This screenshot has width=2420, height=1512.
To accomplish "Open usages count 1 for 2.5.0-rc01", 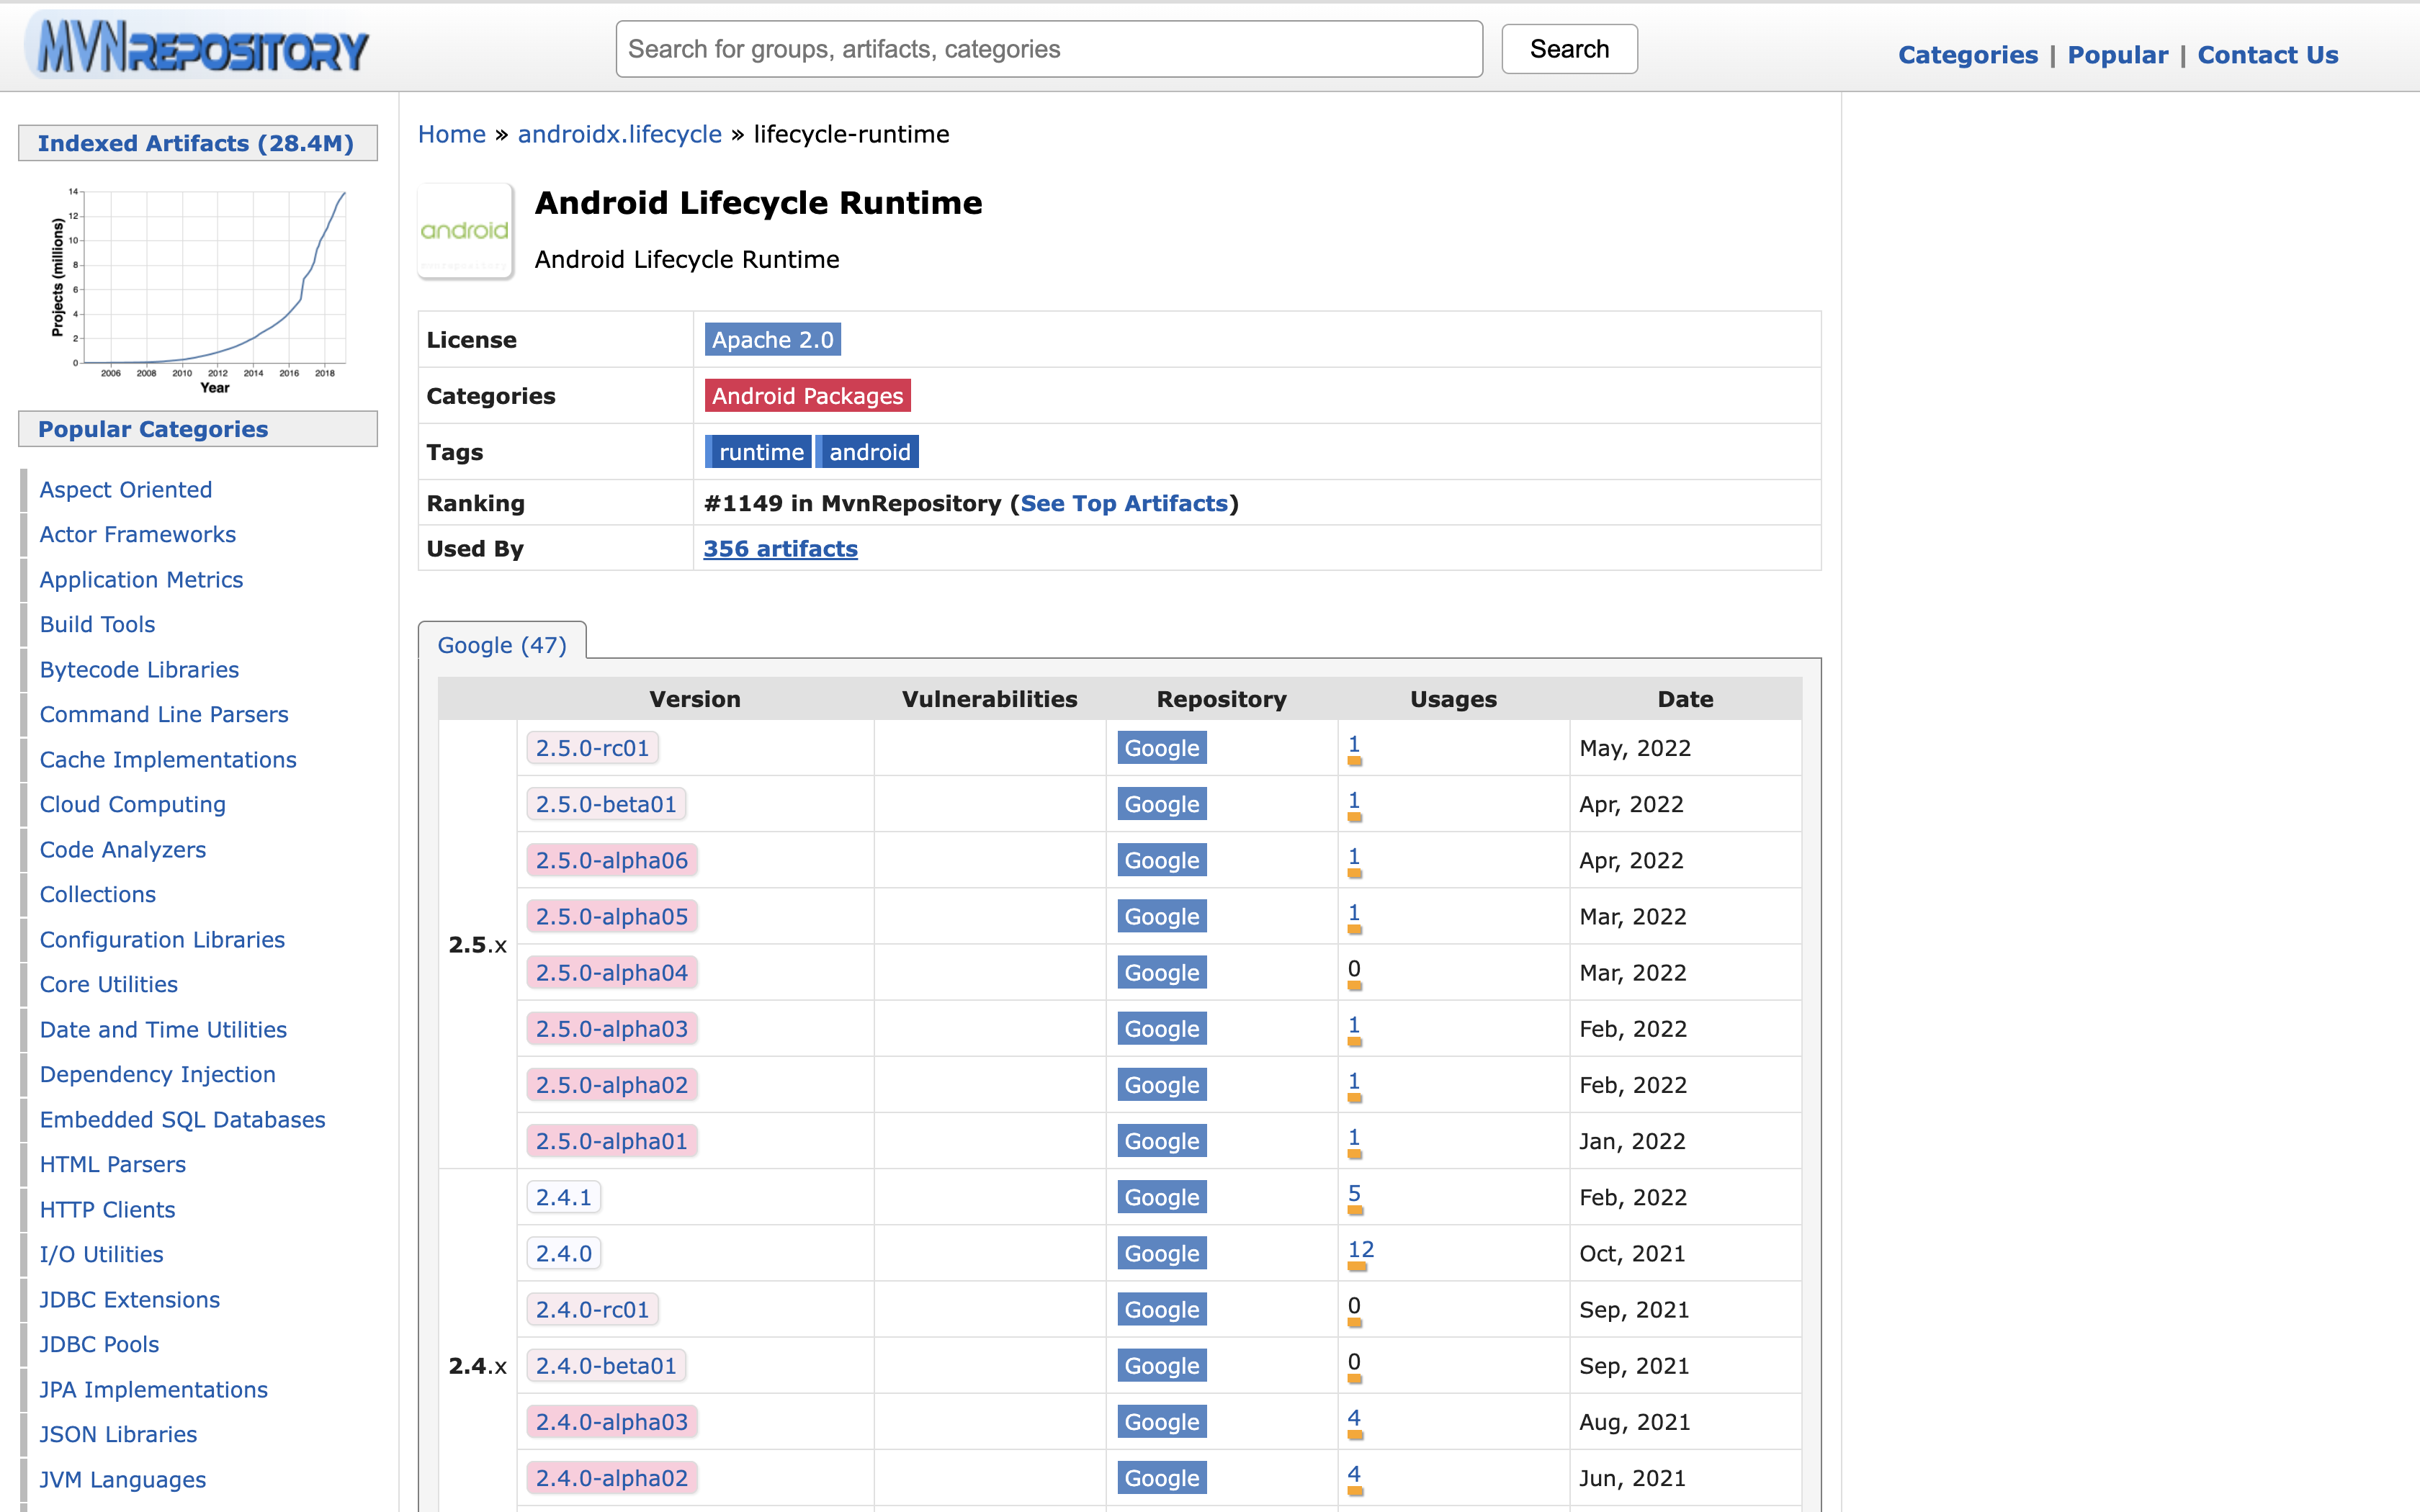I will [1354, 744].
